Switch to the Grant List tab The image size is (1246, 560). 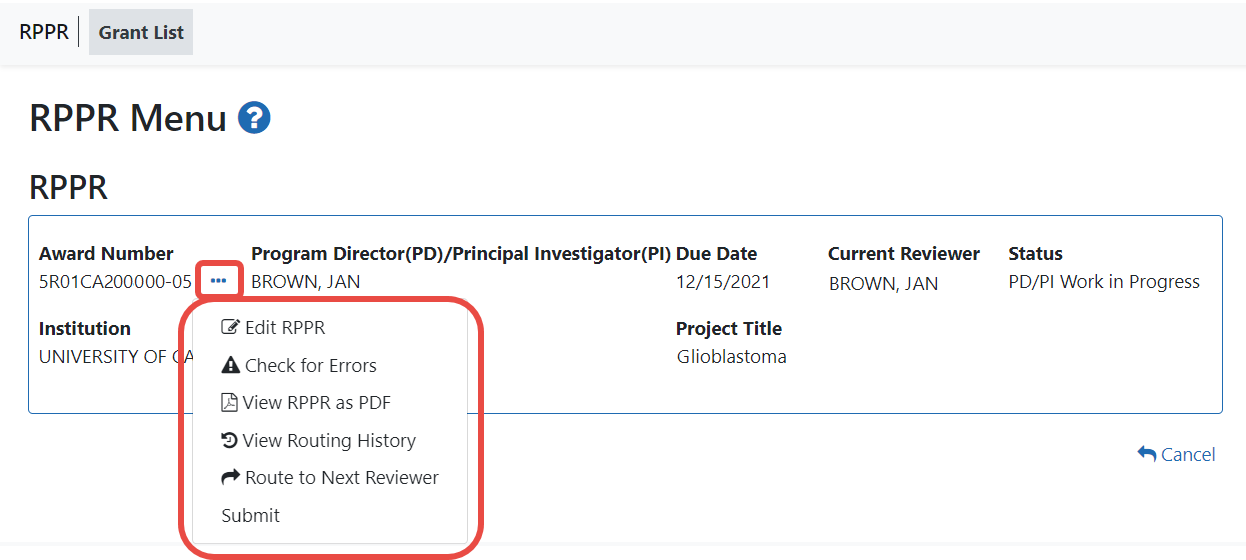141,32
